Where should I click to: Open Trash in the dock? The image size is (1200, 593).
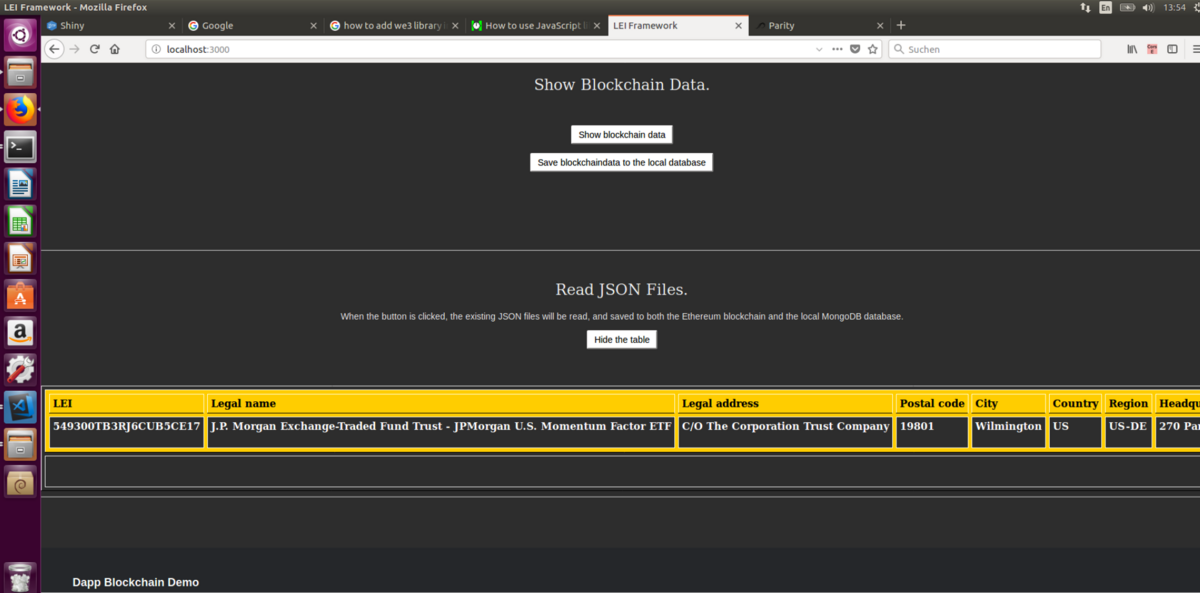(x=20, y=577)
